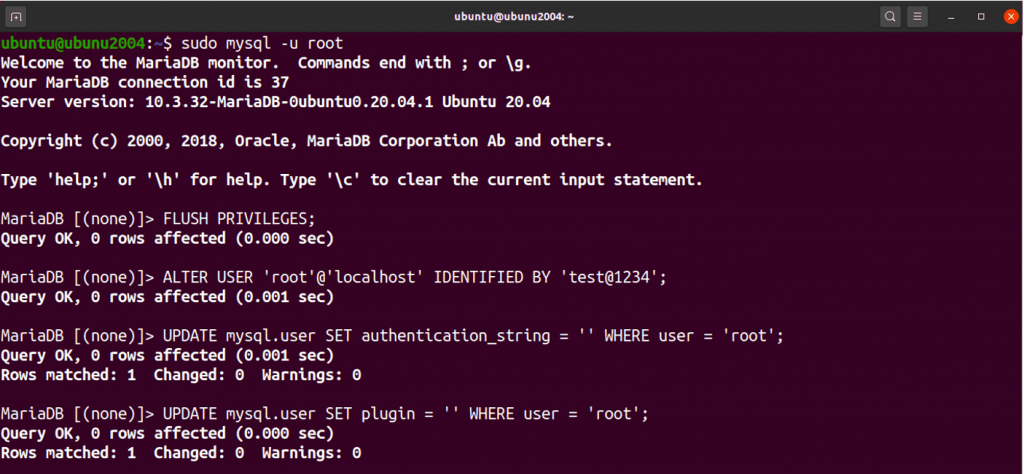Screen dimensions: 1024x474
Task: Click the 'Welcome to the MariaDB monitor' line
Action: 266,63
